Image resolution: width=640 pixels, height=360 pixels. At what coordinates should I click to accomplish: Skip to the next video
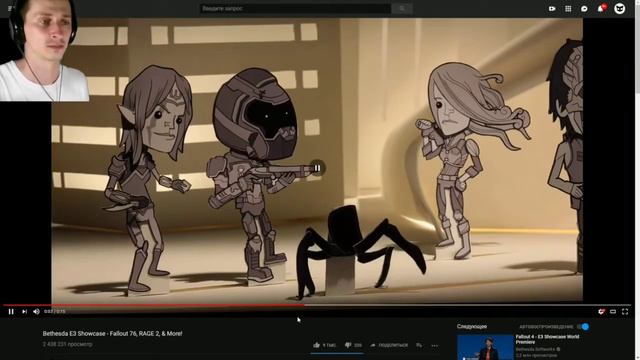pyautogui.click(x=24, y=311)
